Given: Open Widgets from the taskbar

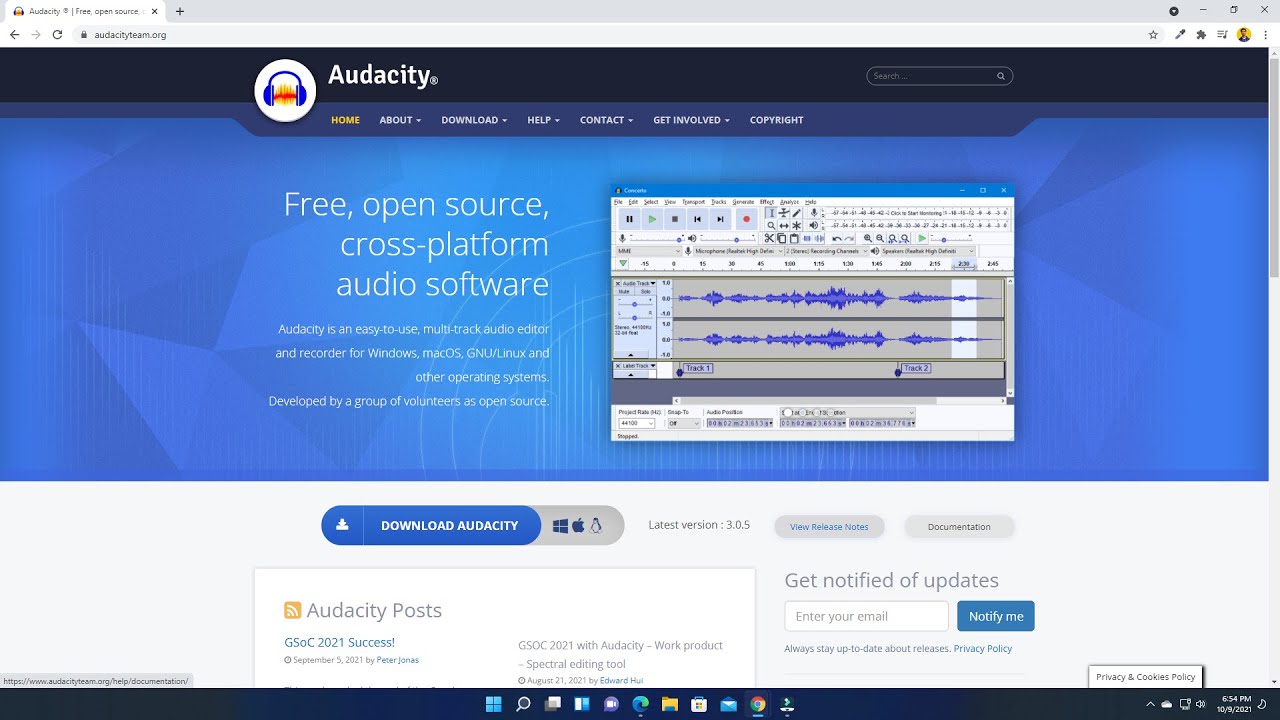Looking at the screenshot, I should pyautogui.click(x=582, y=704).
